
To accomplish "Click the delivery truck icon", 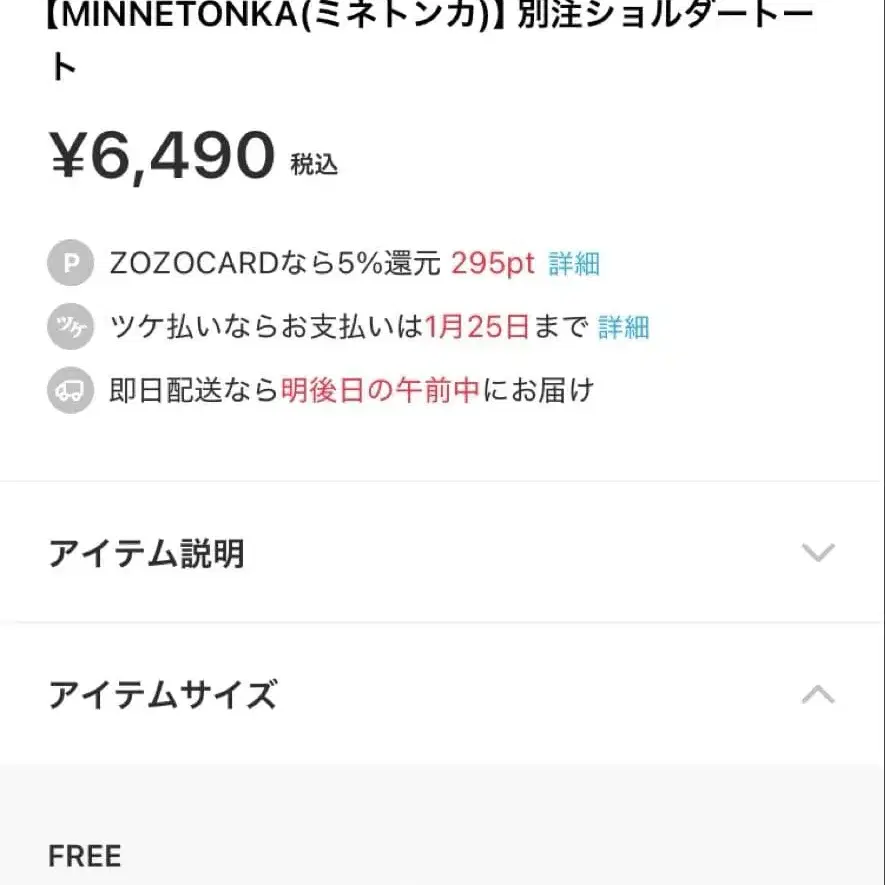I will pyautogui.click(x=69, y=391).
